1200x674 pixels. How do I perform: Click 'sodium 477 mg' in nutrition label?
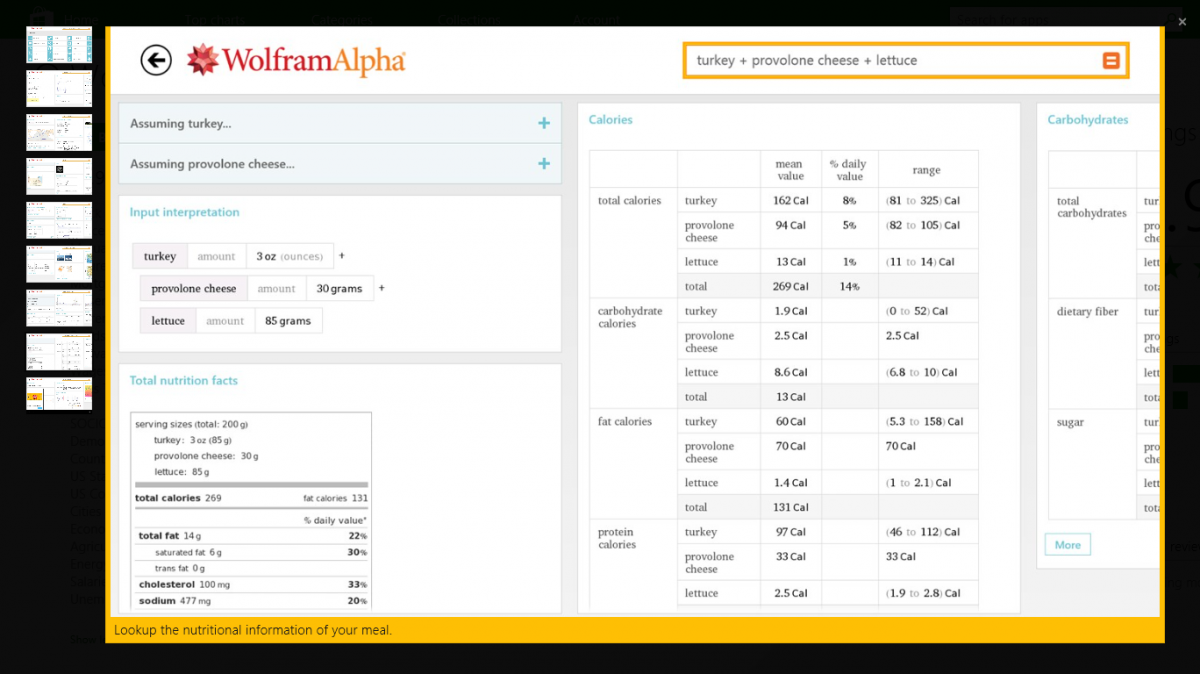(175, 601)
